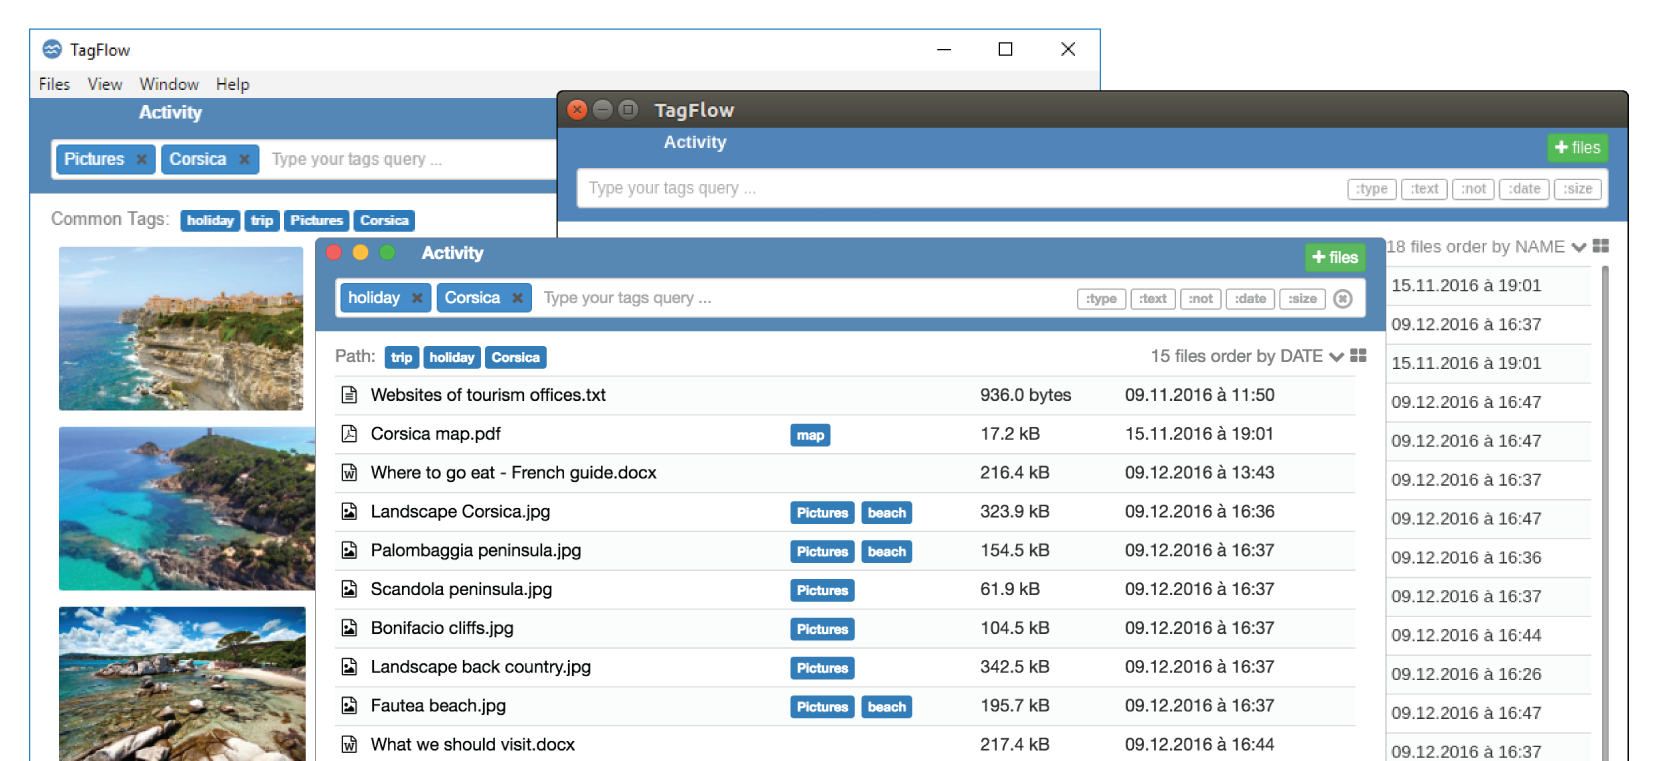Open the Files menu

54,84
